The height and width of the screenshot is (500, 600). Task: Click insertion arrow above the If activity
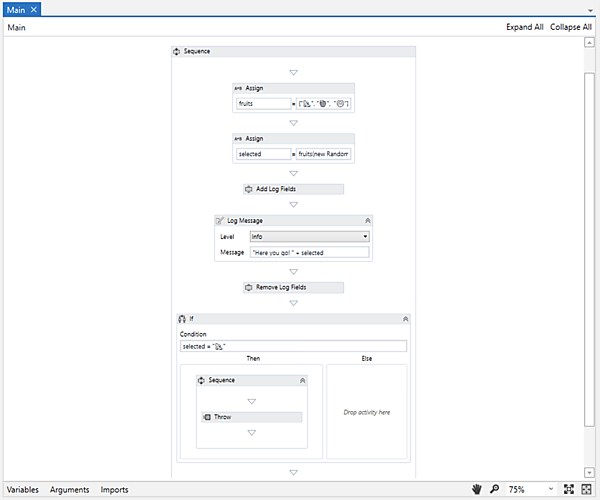[x=293, y=303]
